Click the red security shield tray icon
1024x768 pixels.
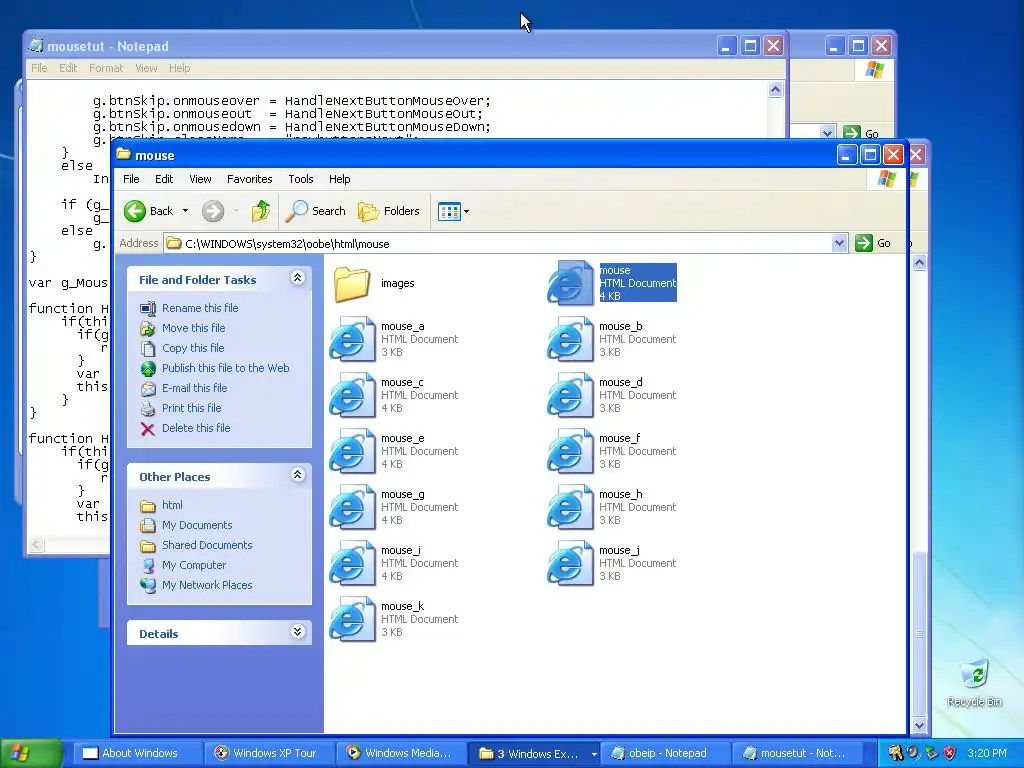pyautogui.click(x=950, y=753)
